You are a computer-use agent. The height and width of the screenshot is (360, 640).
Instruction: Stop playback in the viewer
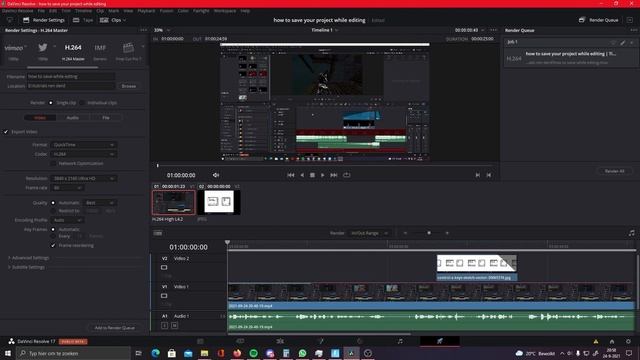click(312, 175)
